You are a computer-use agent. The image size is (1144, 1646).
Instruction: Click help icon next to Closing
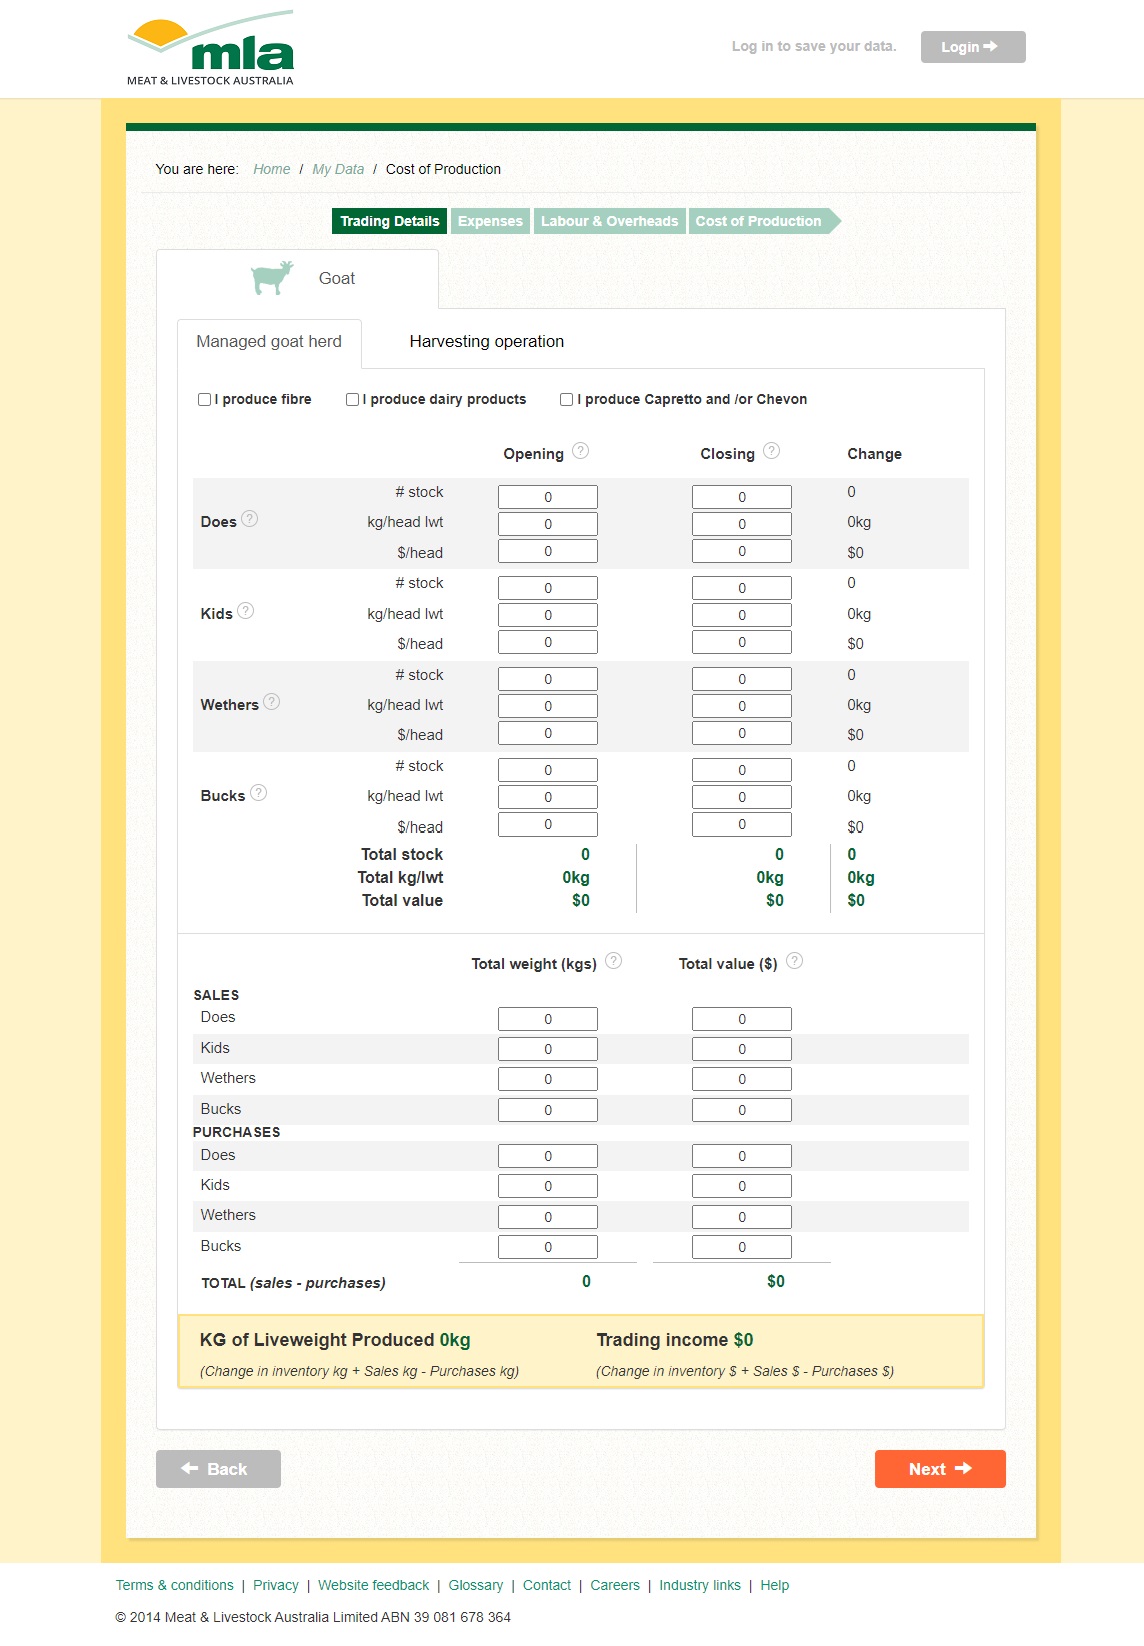coord(771,451)
